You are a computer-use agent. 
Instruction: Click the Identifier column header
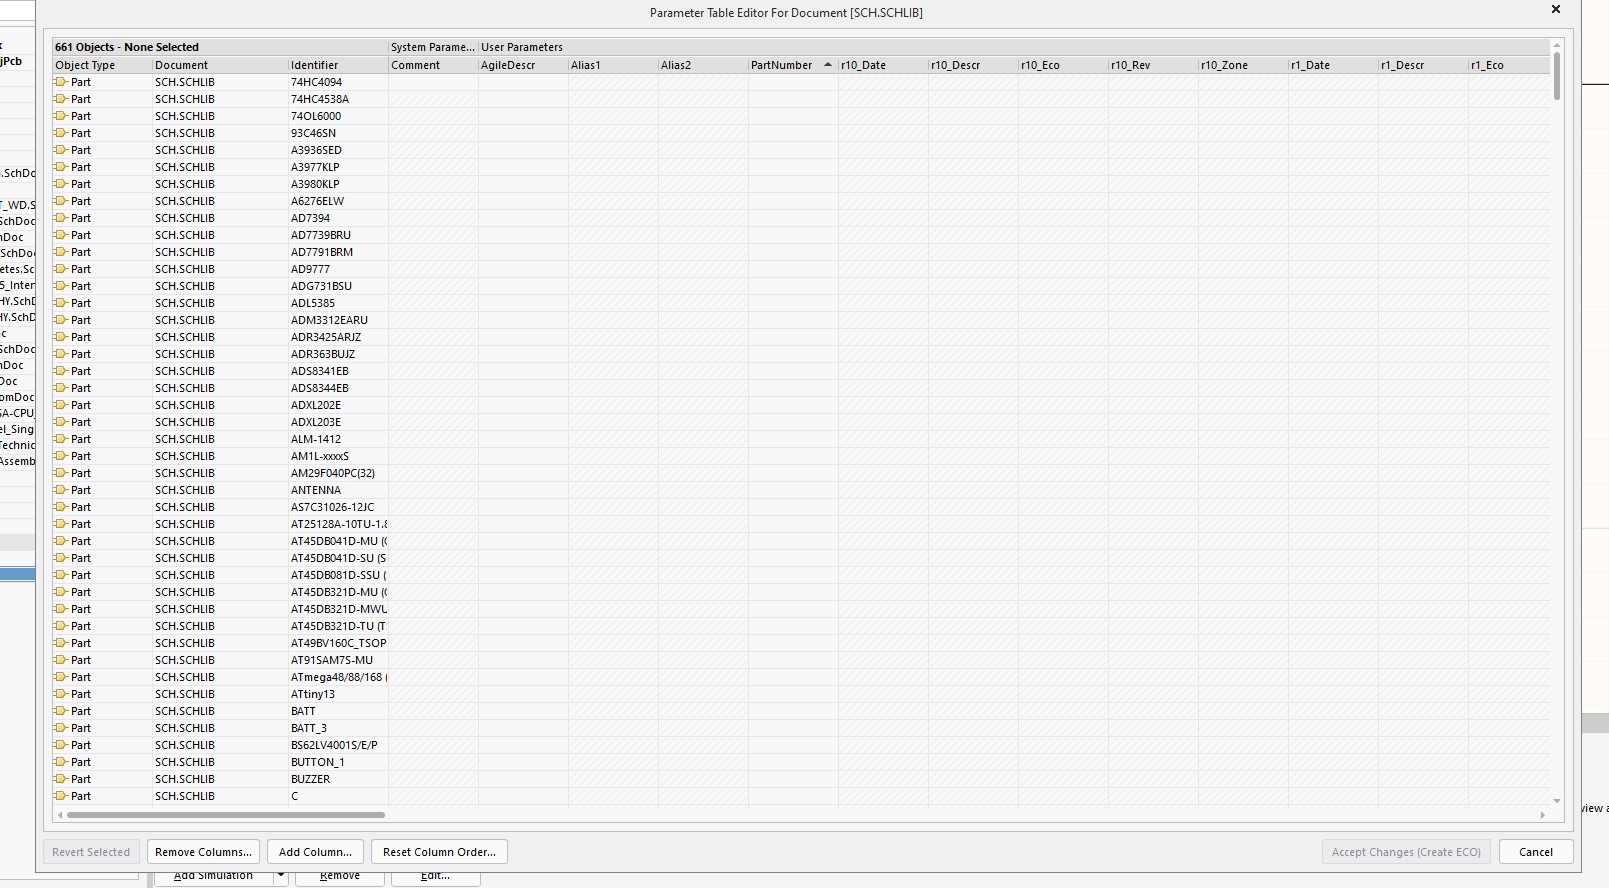pyautogui.click(x=338, y=65)
